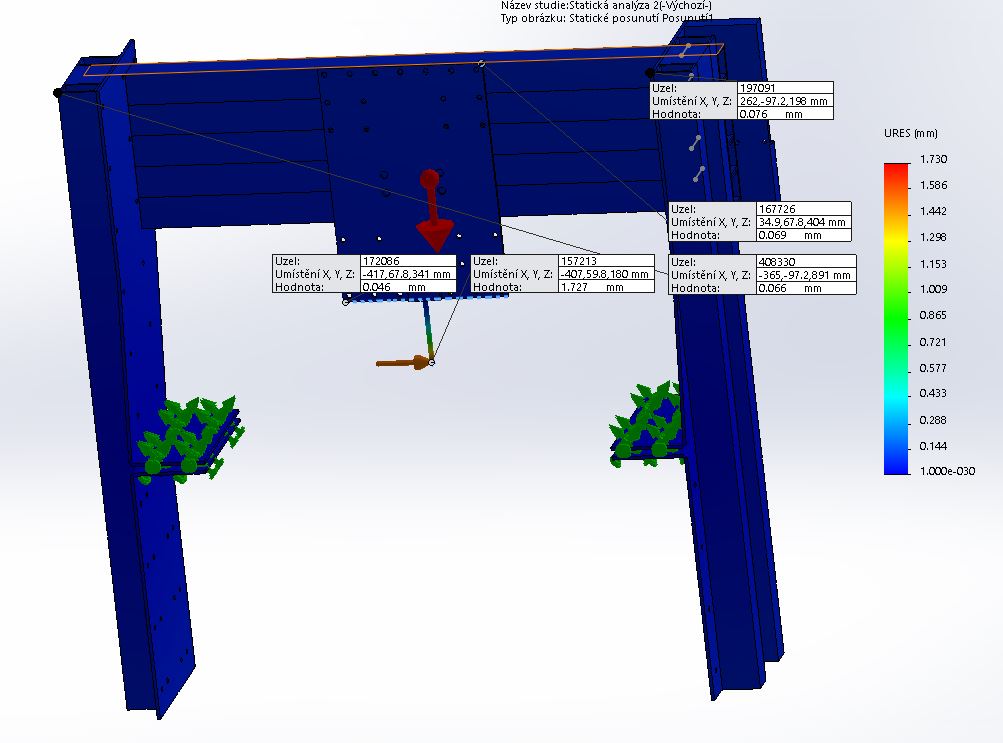Select the 0.046 mm value of node 172086
The height and width of the screenshot is (743, 1003).
coord(408,287)
